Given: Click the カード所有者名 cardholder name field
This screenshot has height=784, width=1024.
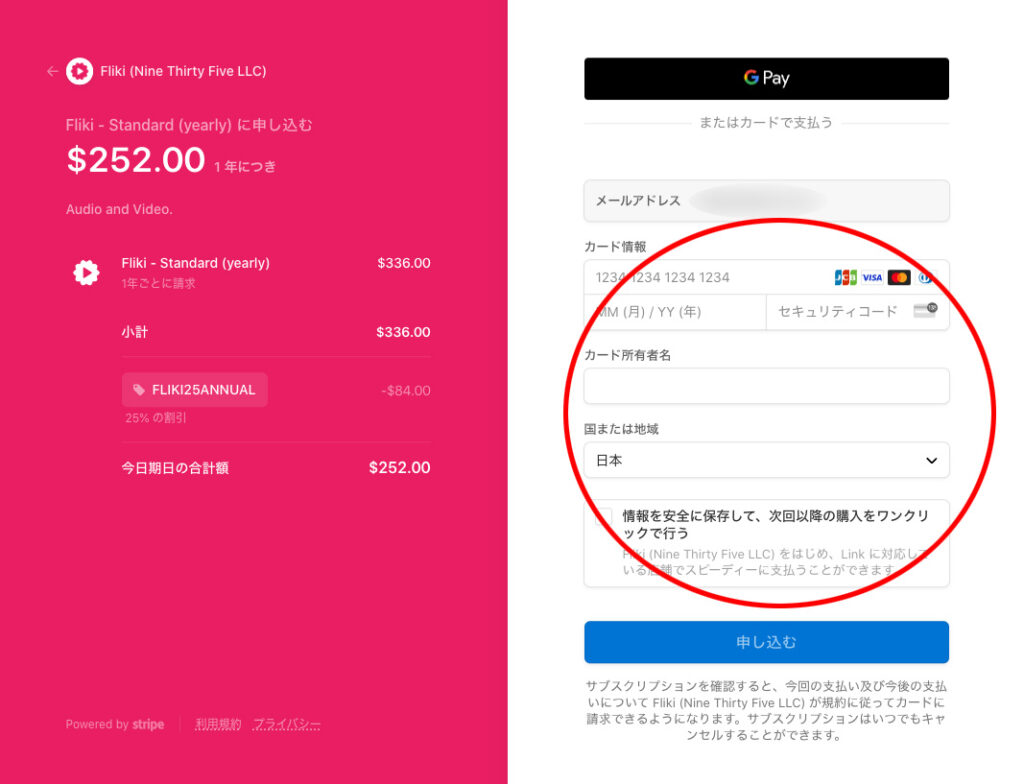Looking at the screenshot, I should pyautogui.click(x=766, y=385).
